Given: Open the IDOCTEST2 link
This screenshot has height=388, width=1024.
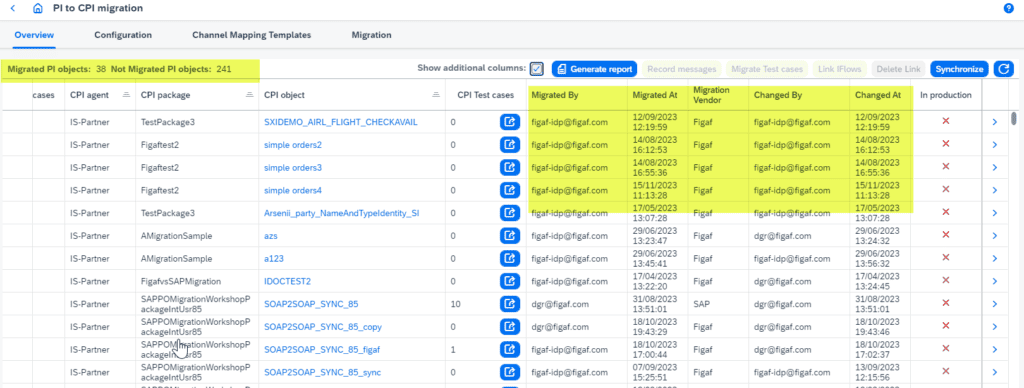Looking at the screenshot, I should coord(287,281).
